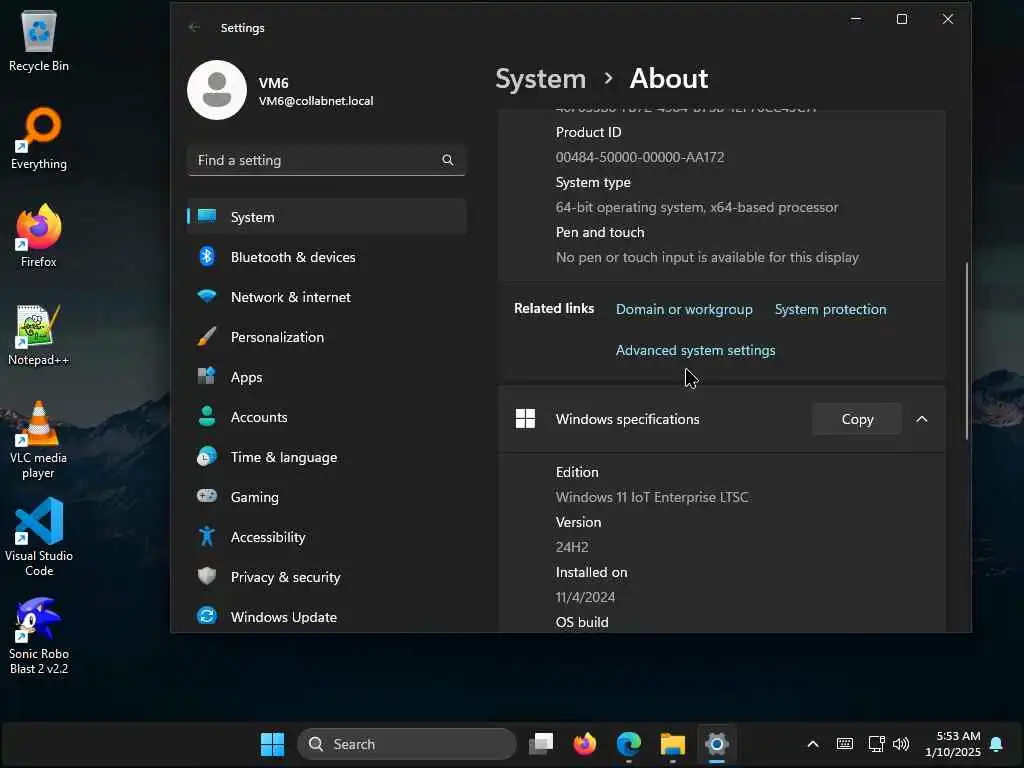Launch the Everything search shortcut
The image size is (1024, 768).
[39, 138]
